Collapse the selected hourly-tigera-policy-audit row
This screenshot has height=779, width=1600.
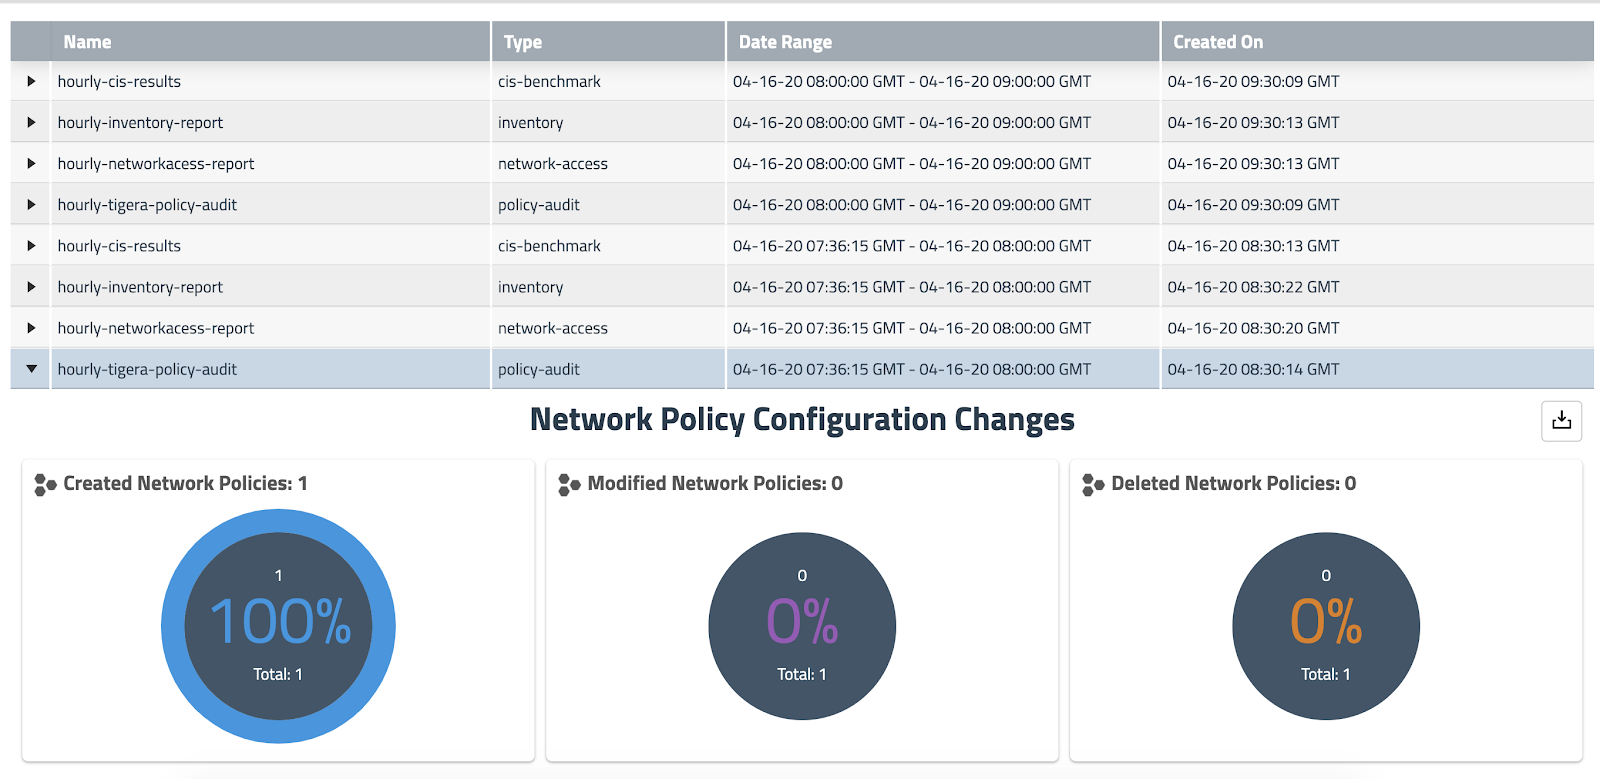pos(31,369)
